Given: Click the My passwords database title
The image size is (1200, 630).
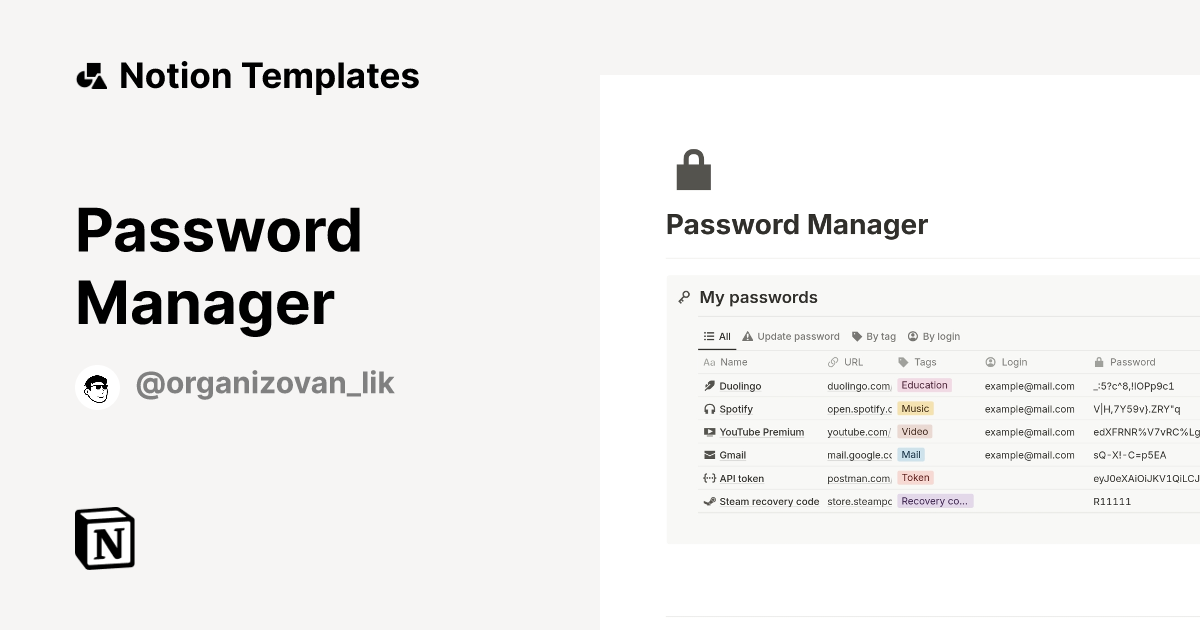Looking at the screenshot, I should (x=758, y=296).
